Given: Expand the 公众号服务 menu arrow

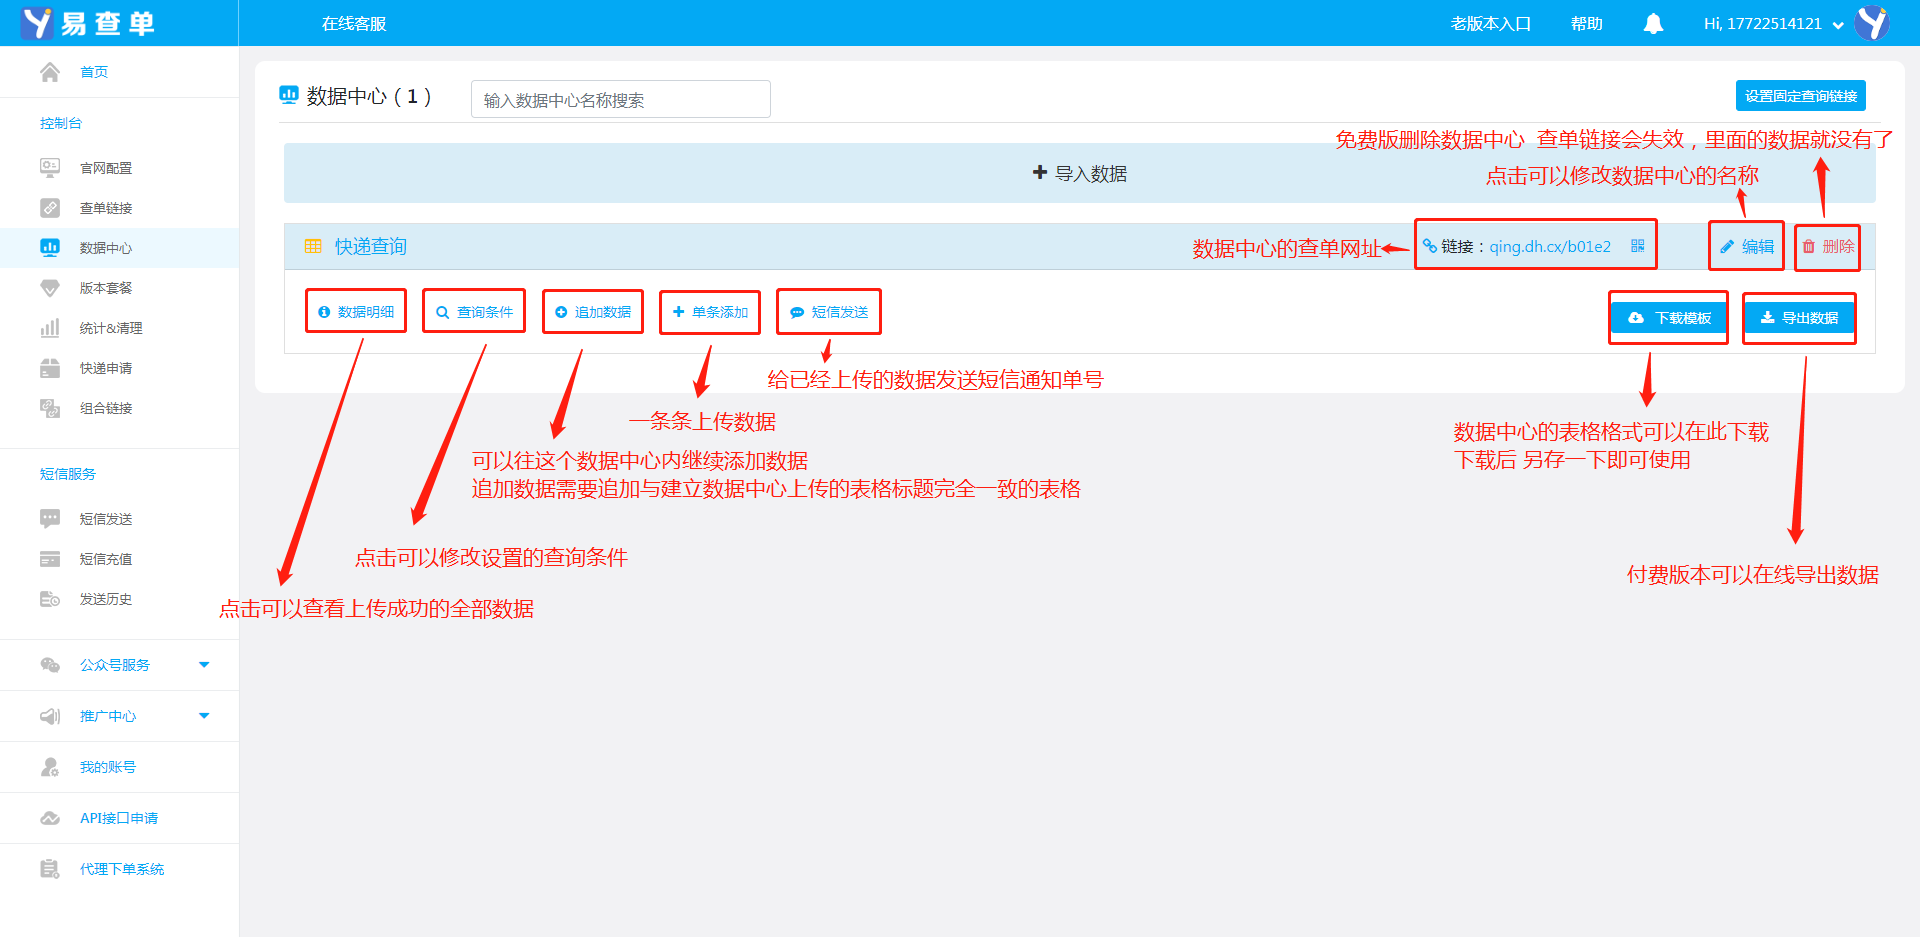Looking at the screenshot, I should (204, 665).
